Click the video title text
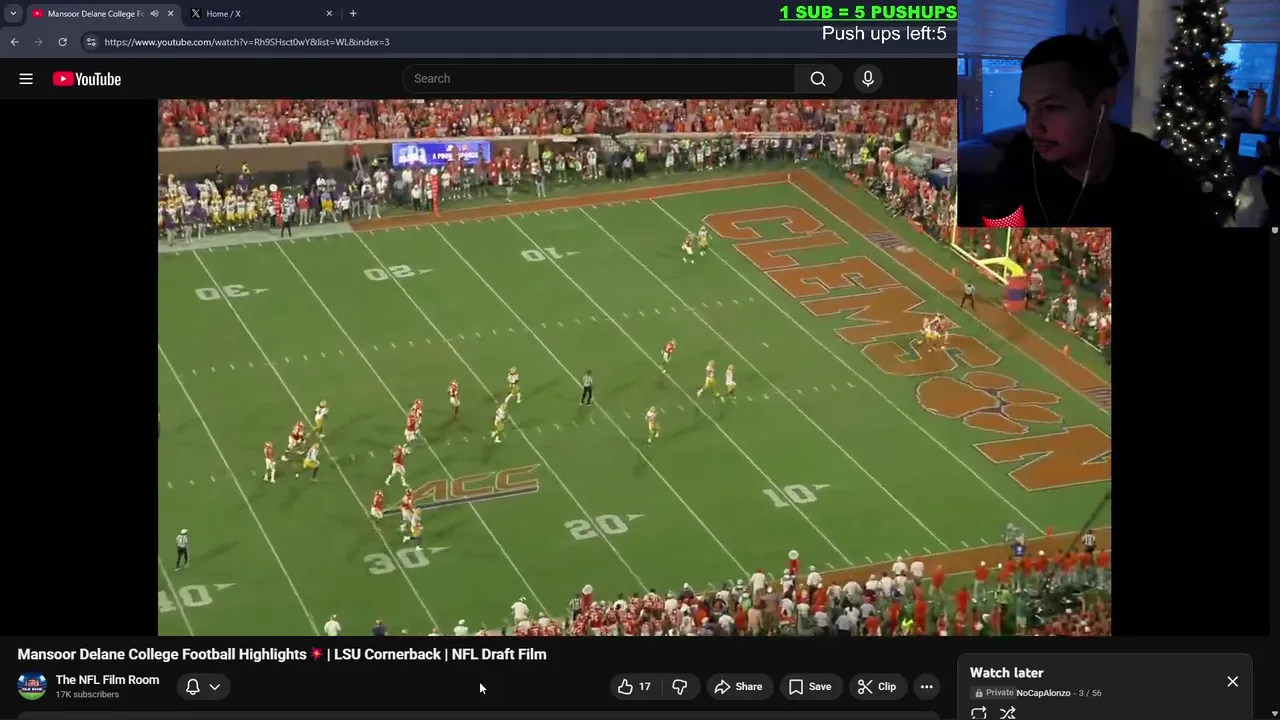 coord(282,654)
